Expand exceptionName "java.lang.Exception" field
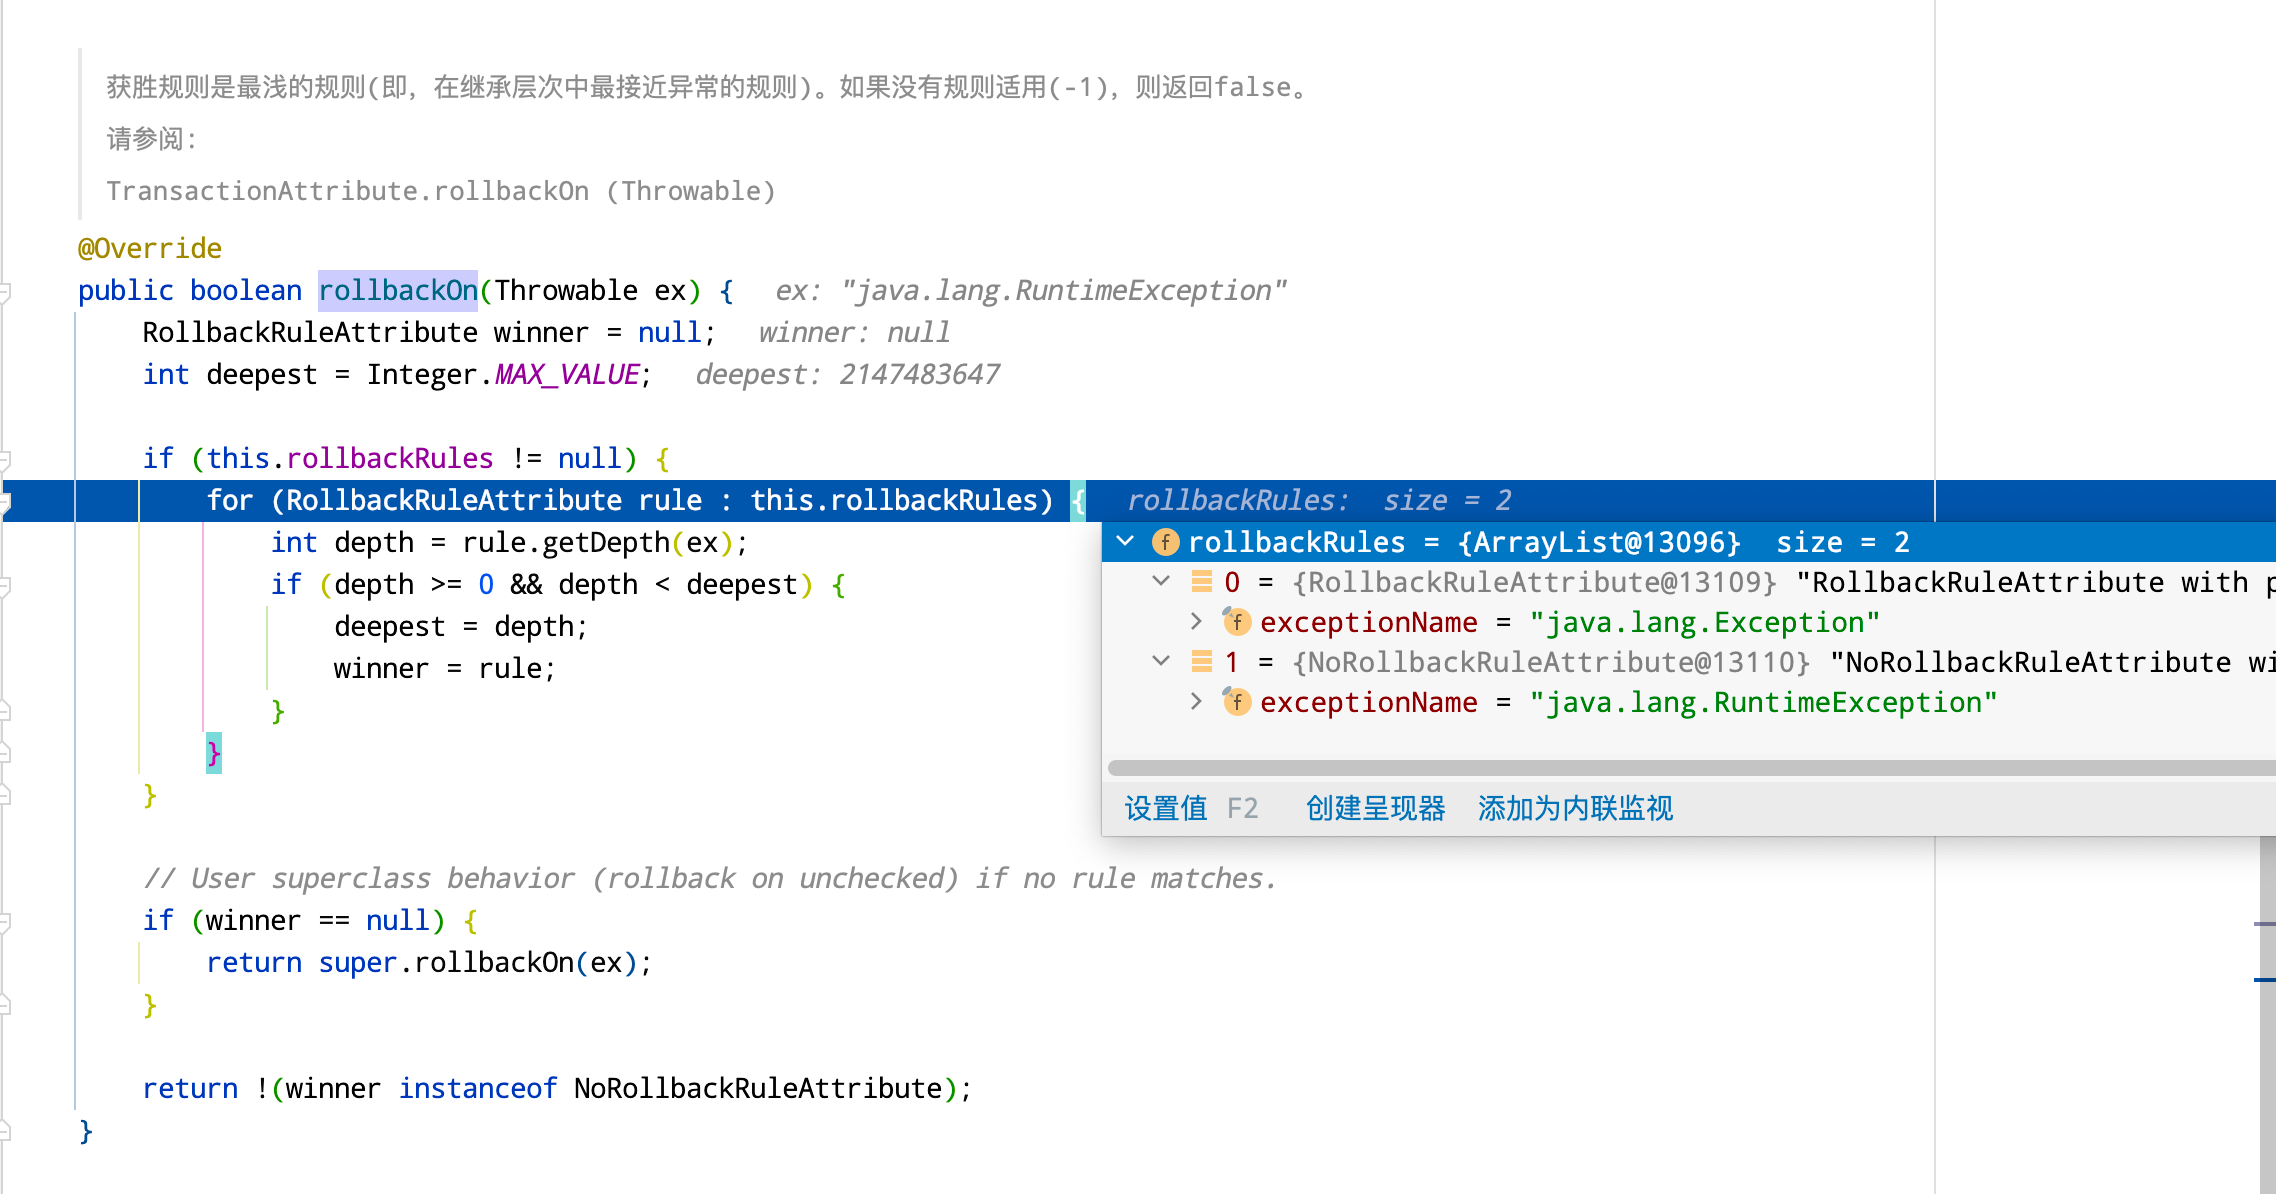The image size is (2276, 1194). tap(1196, 622)
